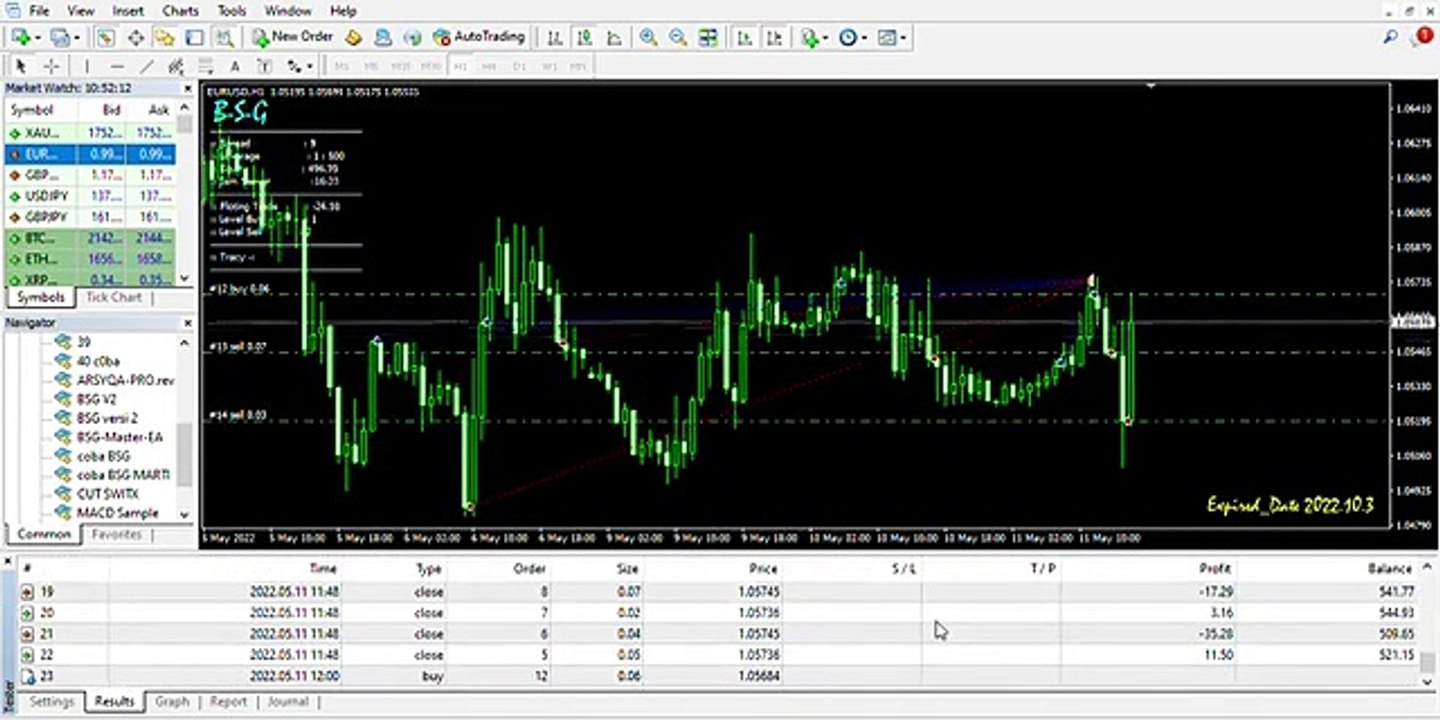1440x720 pixels.
Task: Select the text 'A' drawing tool
Action: point(235,66)
